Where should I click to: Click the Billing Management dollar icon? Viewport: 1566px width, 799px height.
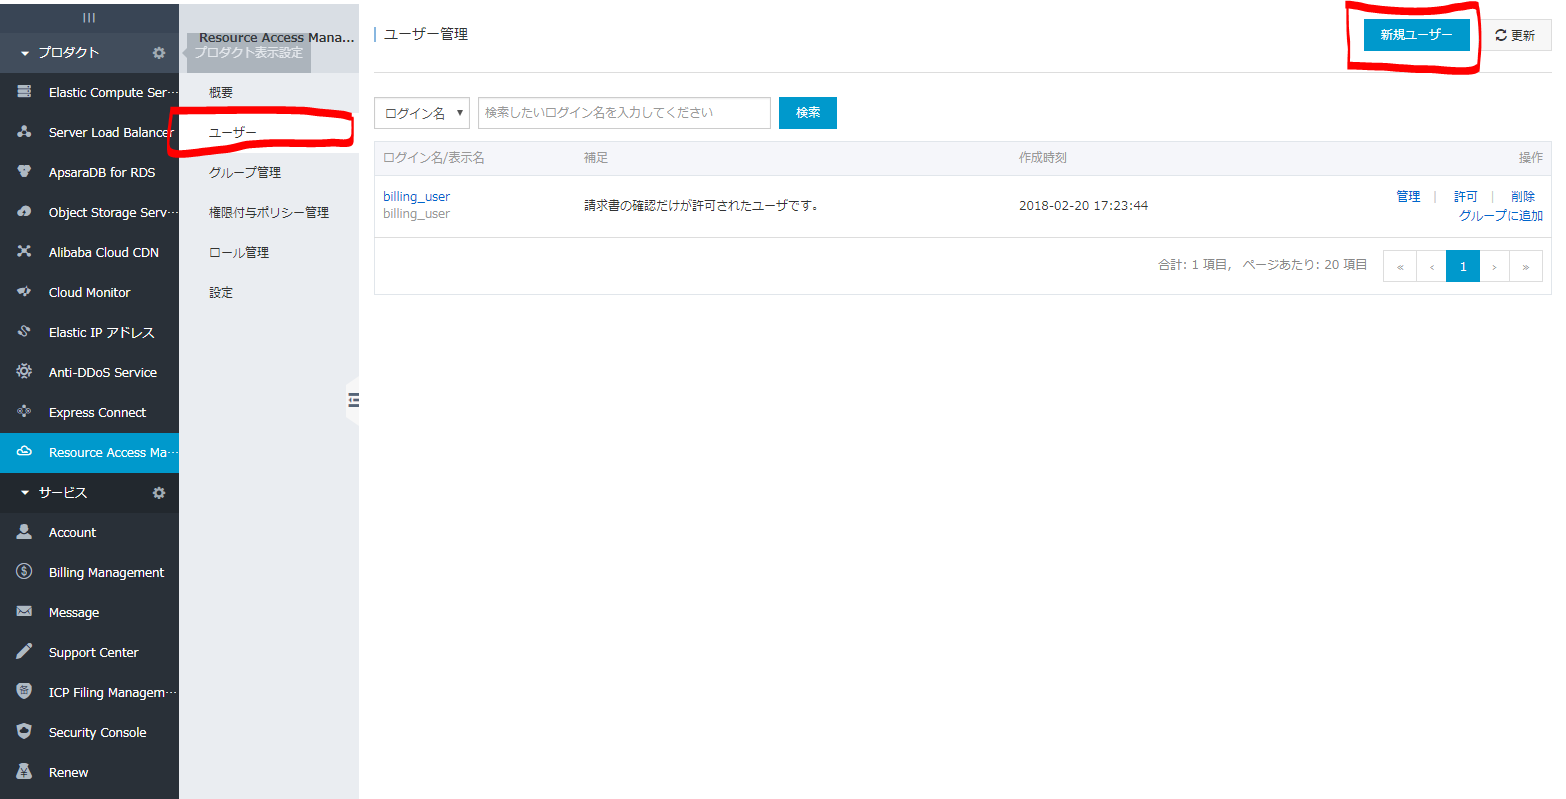[x=24, y=572]
